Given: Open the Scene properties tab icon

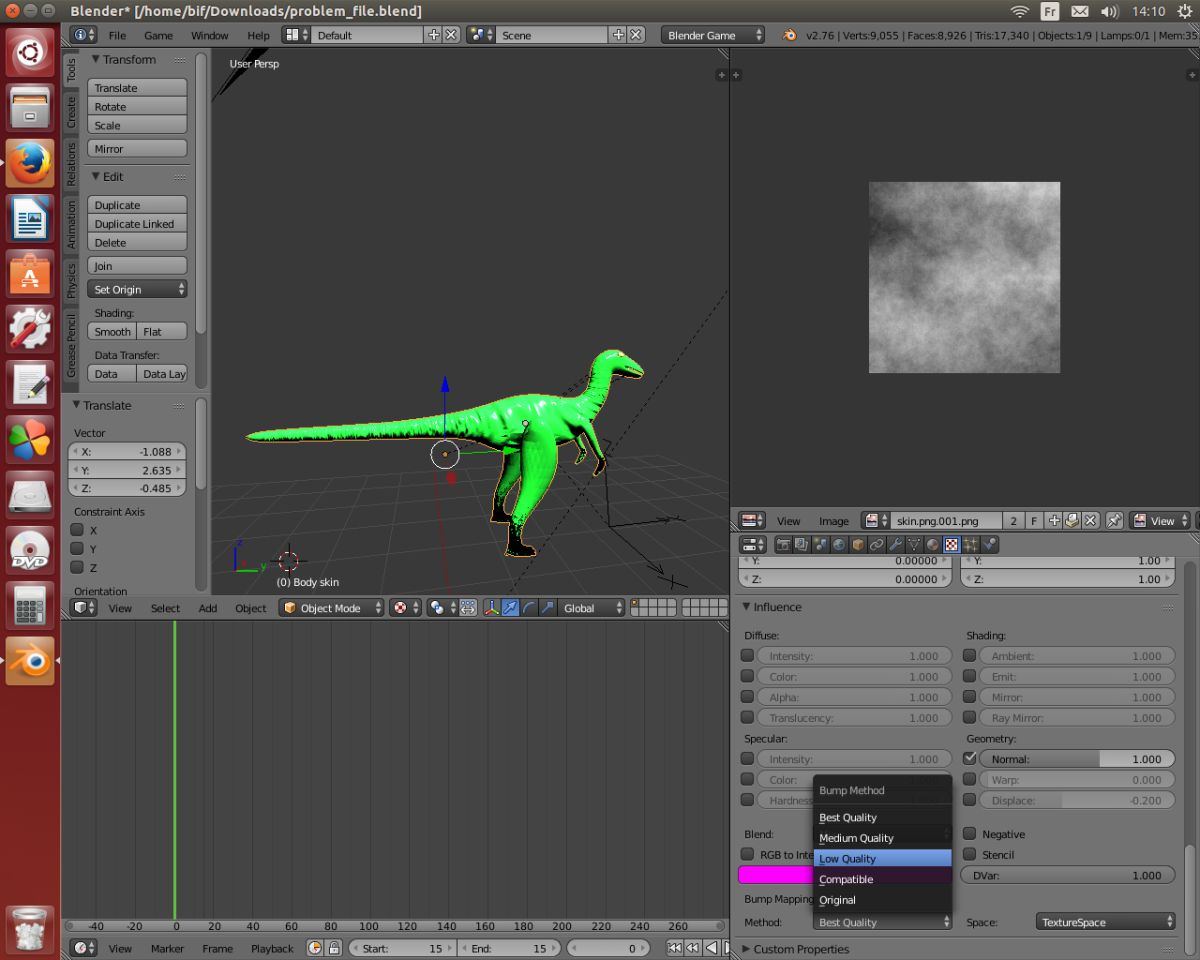Looking at the screenshot, I should pos(820,545).
